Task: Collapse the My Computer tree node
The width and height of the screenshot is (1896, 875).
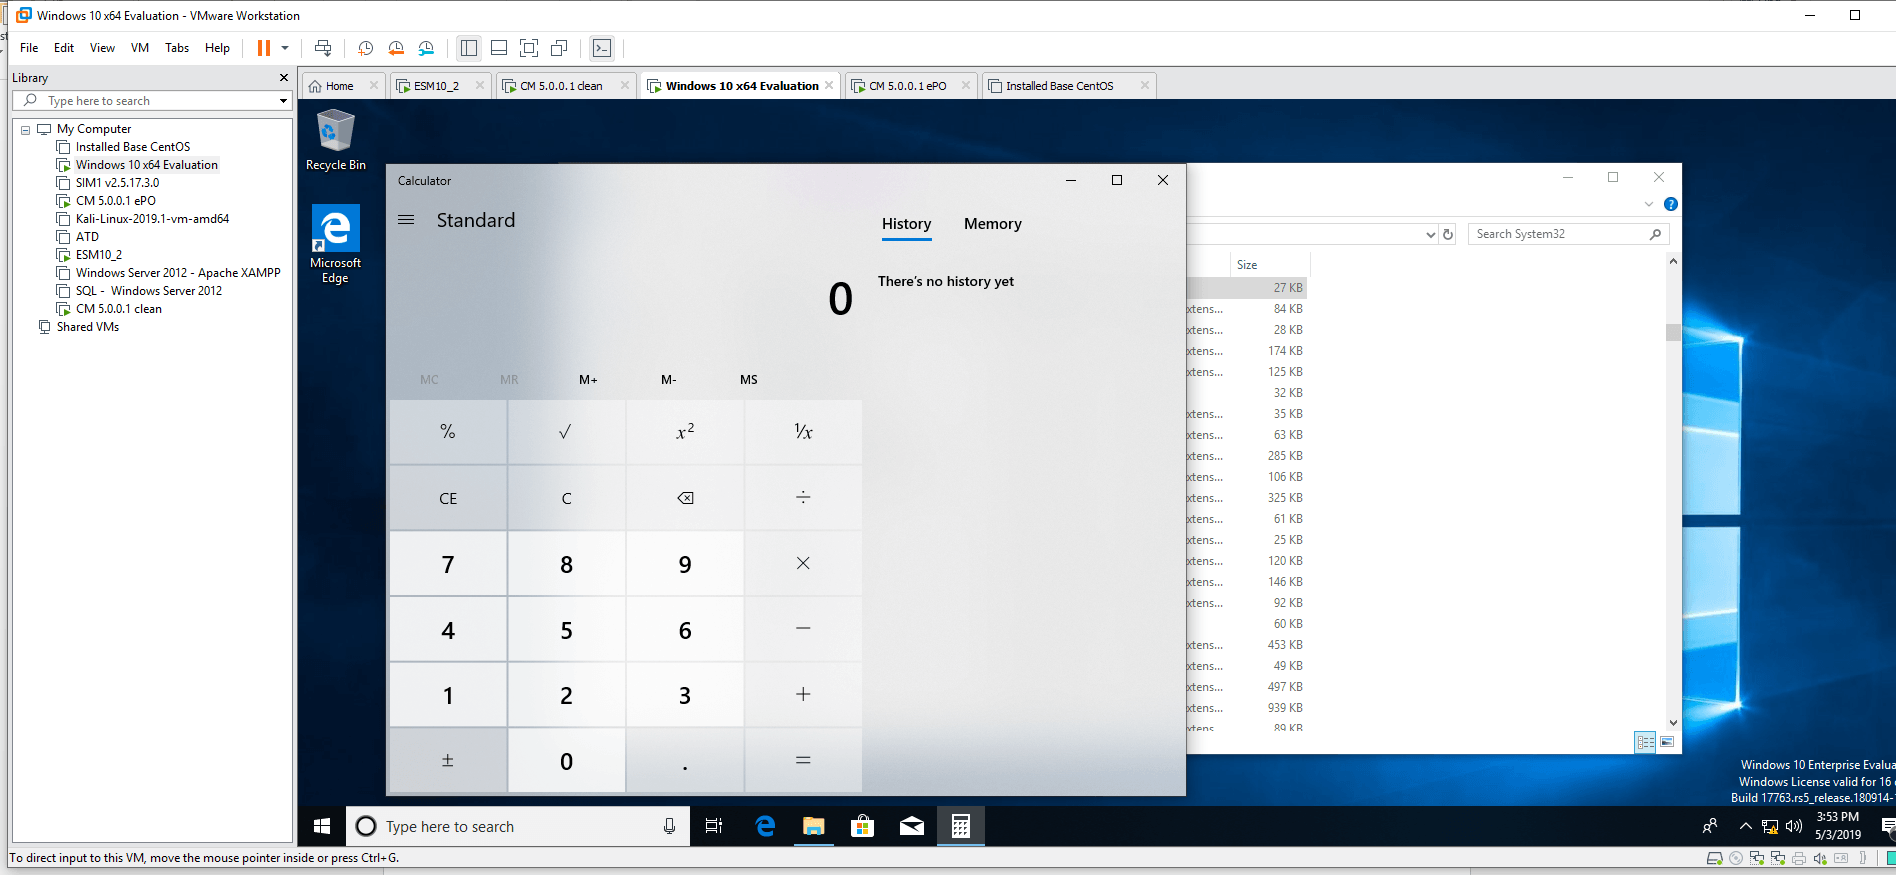Action: point(26,130)
